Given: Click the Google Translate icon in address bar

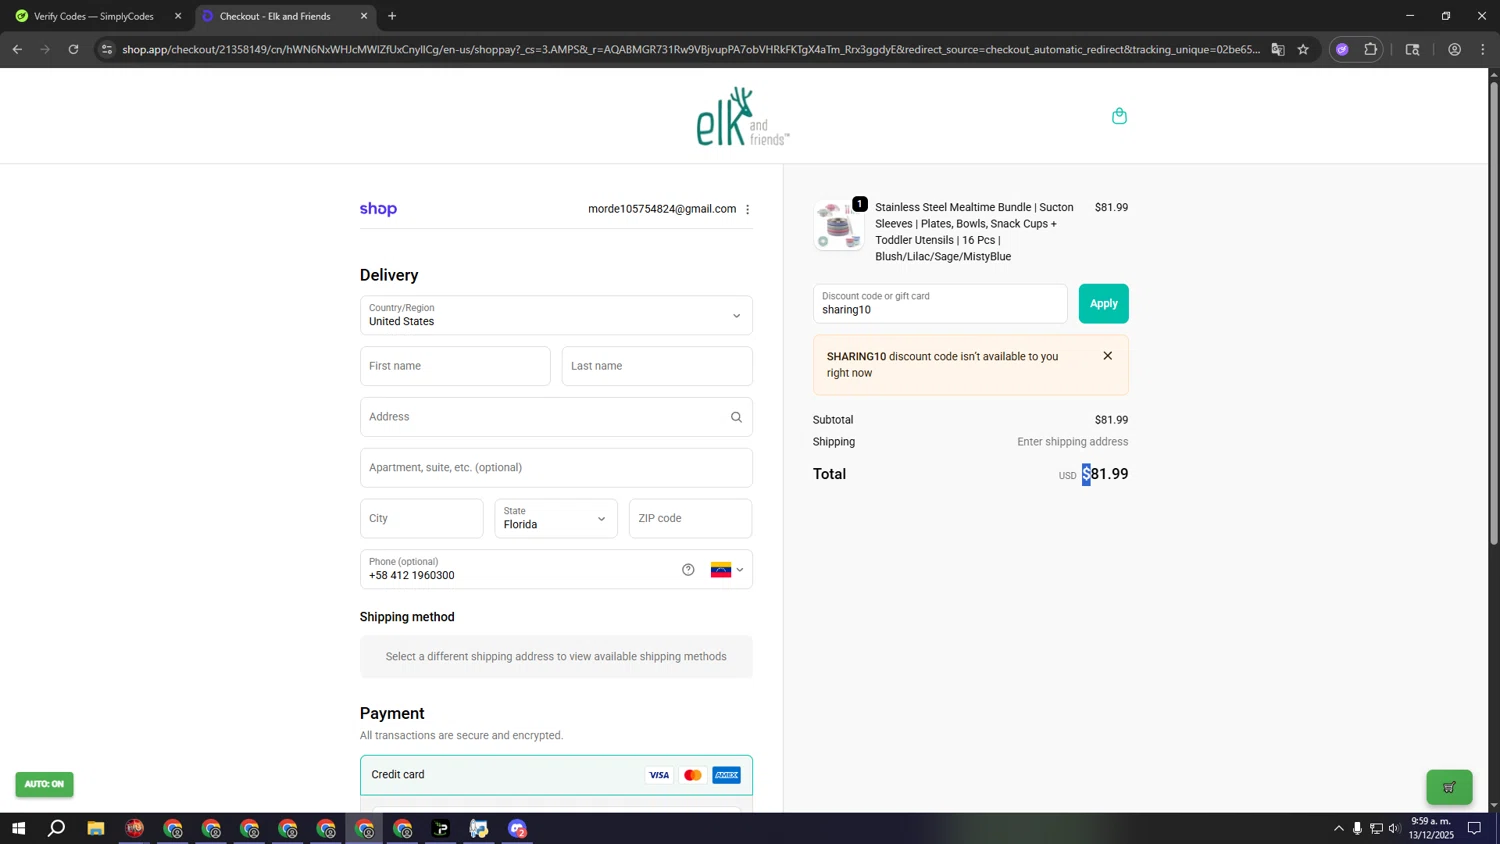Looking at the screenshot, I should (1278, 49).
